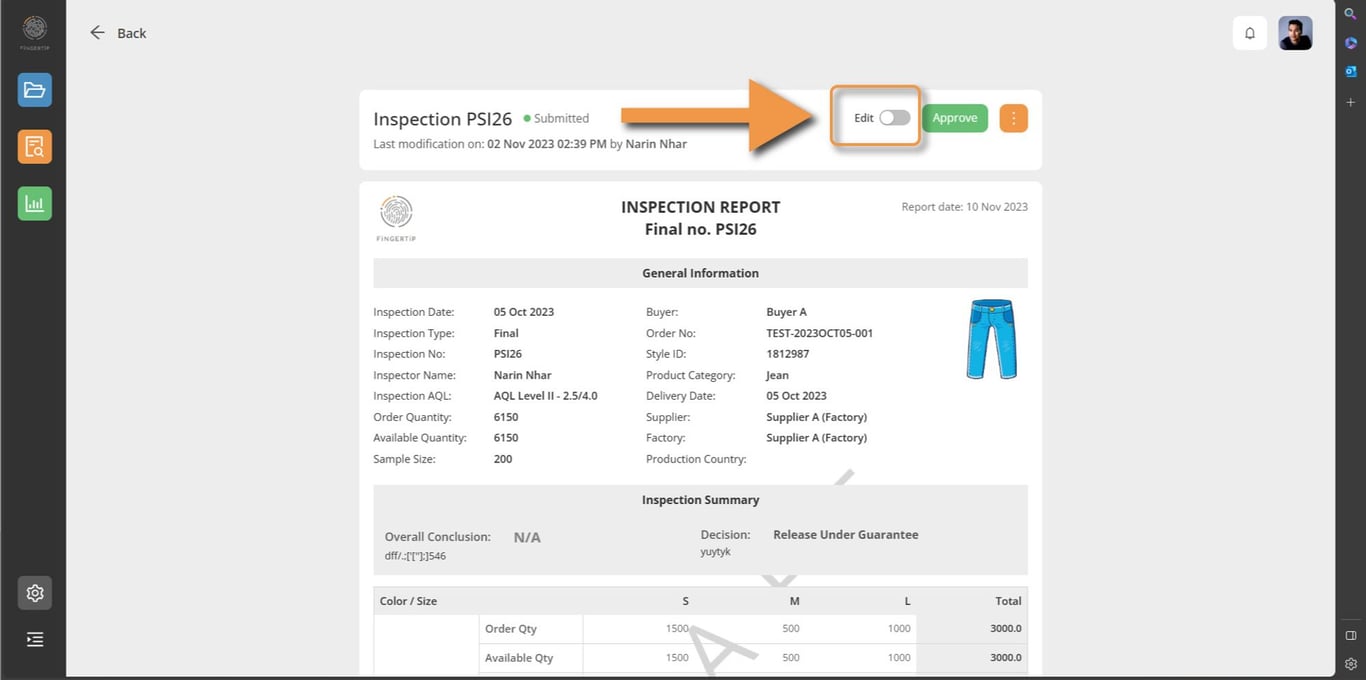Viewport: 1366px width, 680px height.
Task: Select Style ID value 1812987
Action: (x=788, y=354)
